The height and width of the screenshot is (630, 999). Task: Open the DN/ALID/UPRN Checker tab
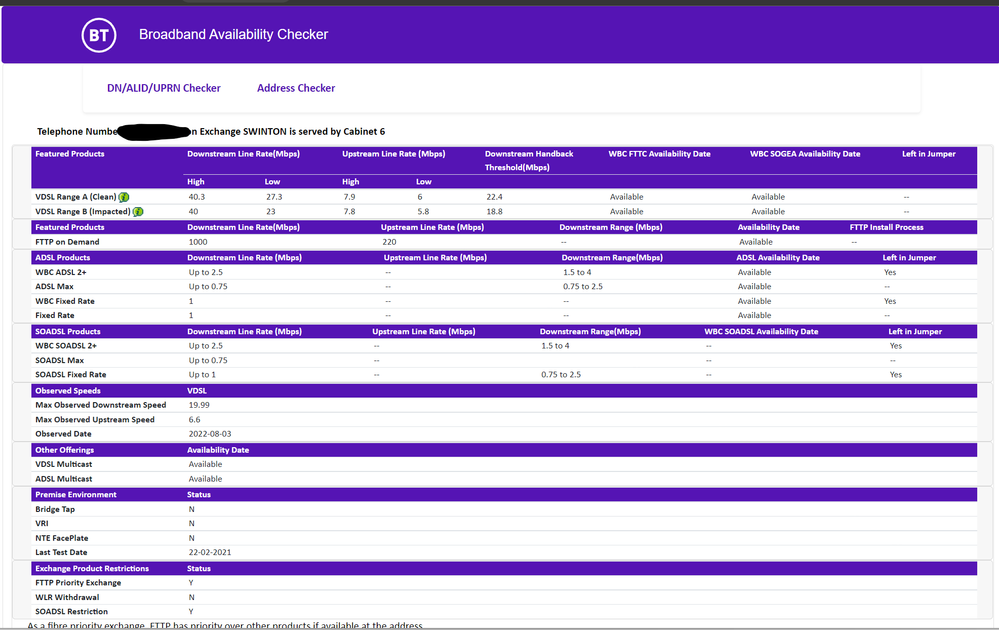[x=164, y=88]
